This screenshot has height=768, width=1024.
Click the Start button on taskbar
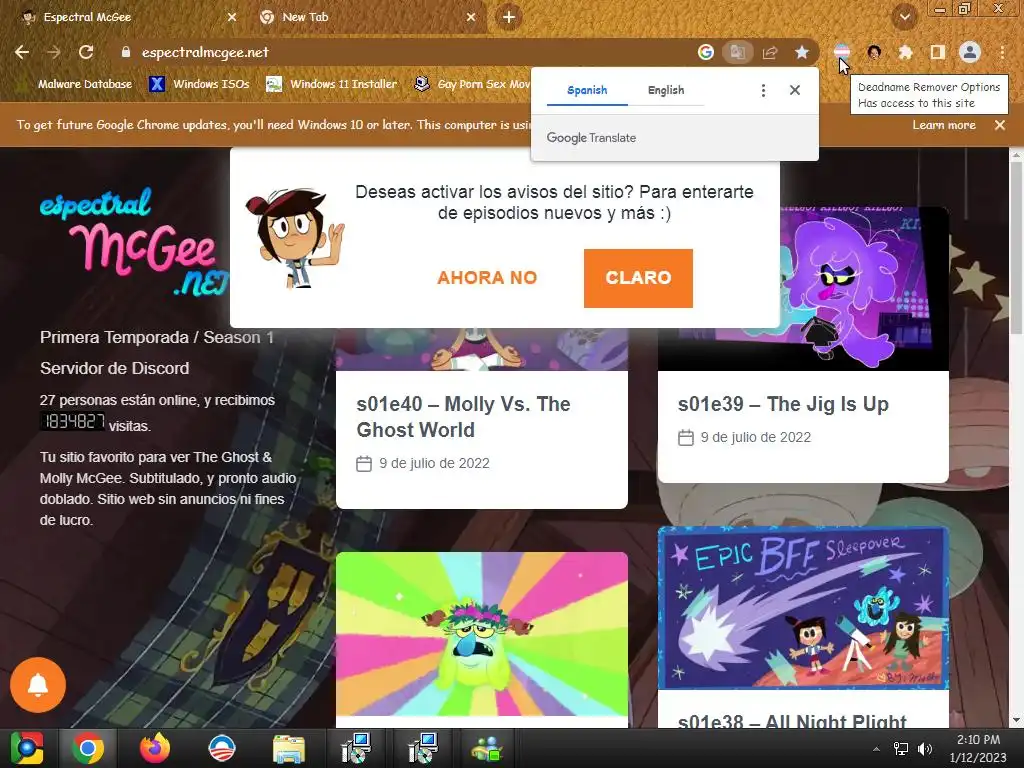(x=26, y=748)
